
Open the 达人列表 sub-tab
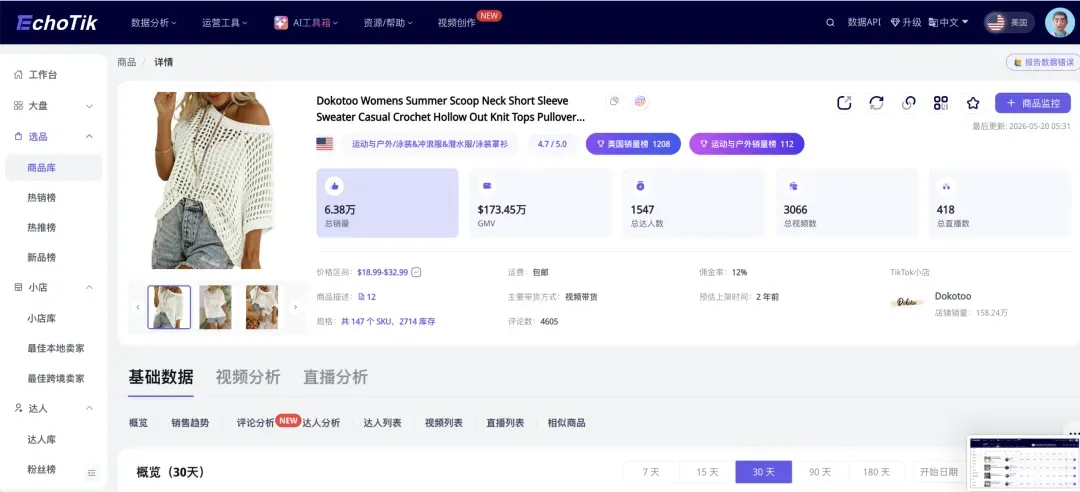coord(382,423)
